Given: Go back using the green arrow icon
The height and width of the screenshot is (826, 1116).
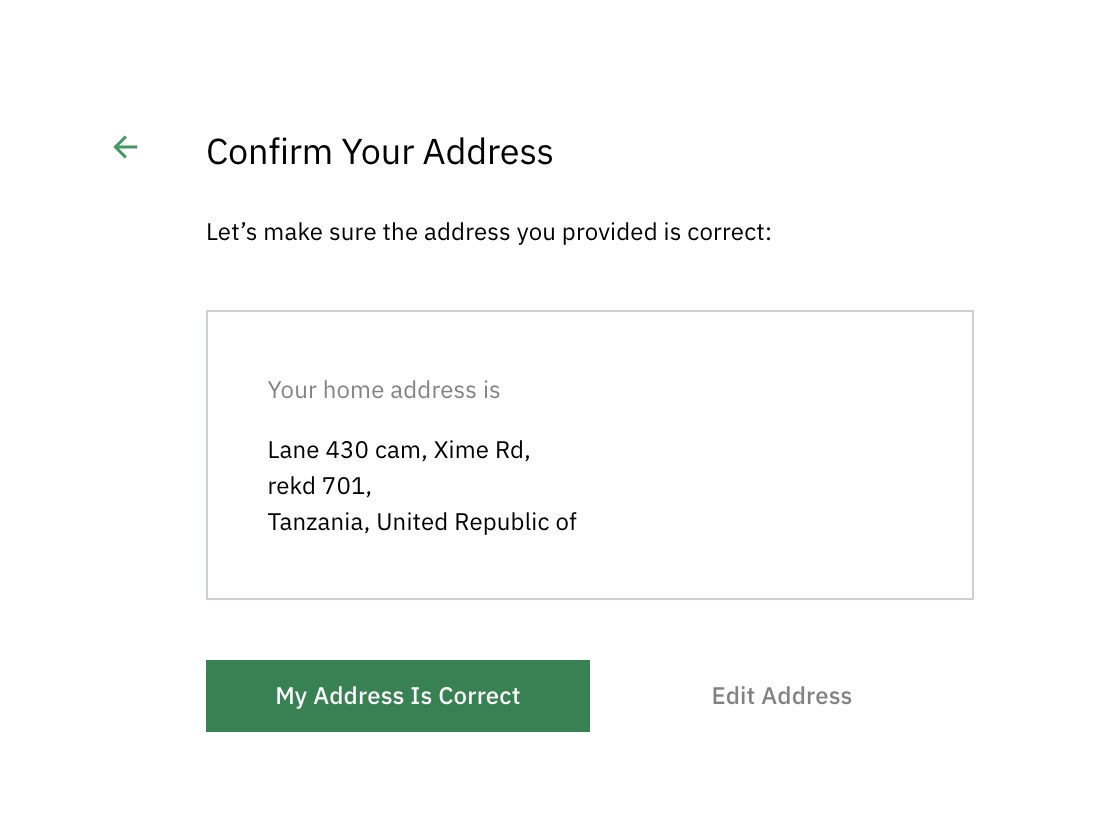Looking at the screenshot, I should (125, 147).
